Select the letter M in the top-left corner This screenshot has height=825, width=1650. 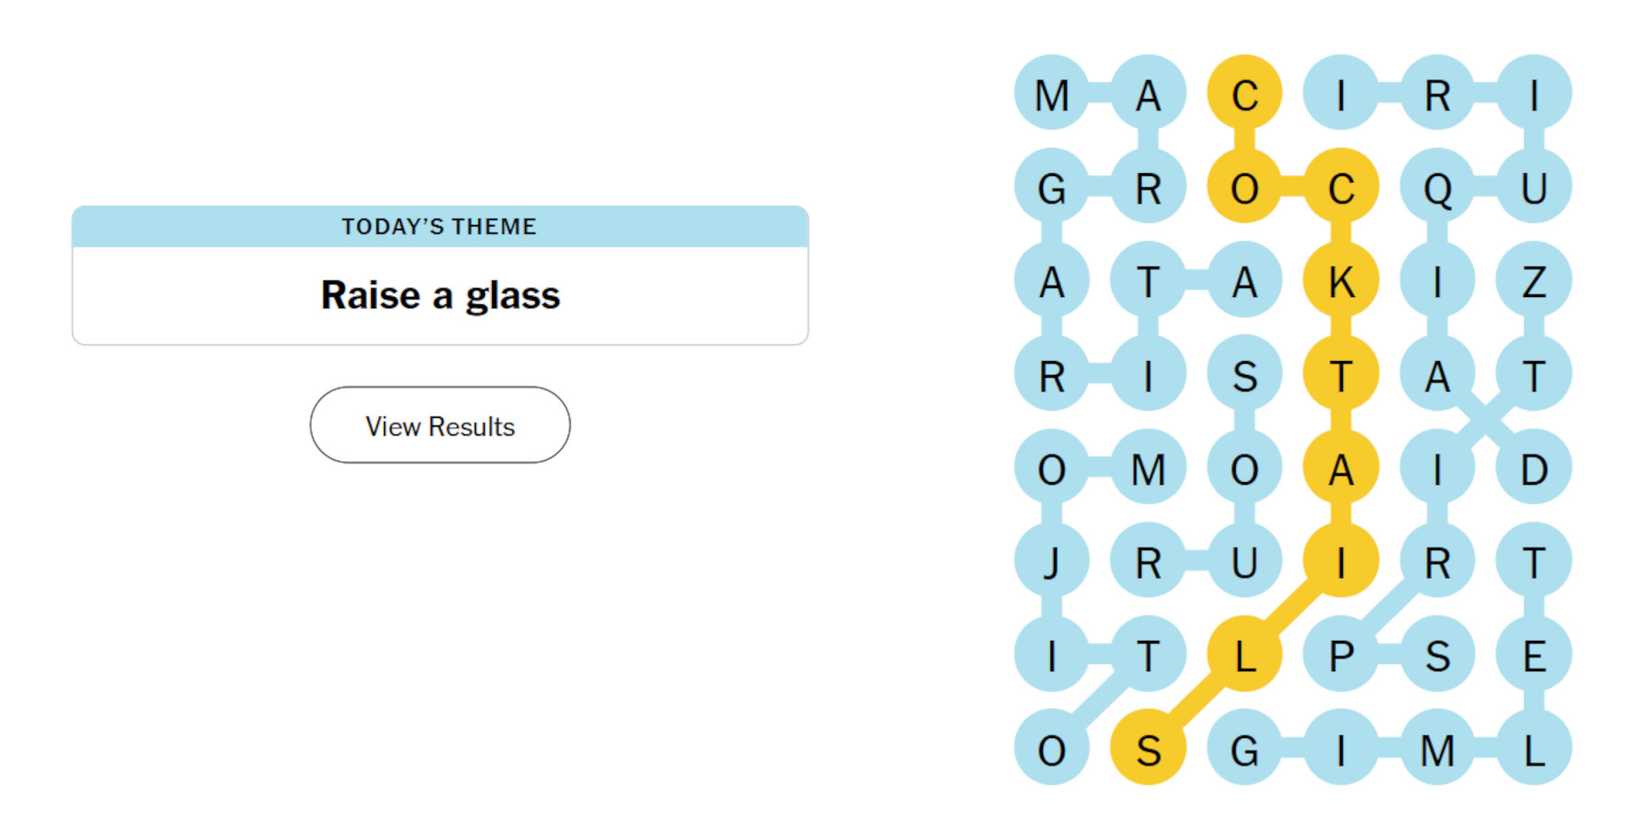pyautogui.click(x=1052, y=95)
